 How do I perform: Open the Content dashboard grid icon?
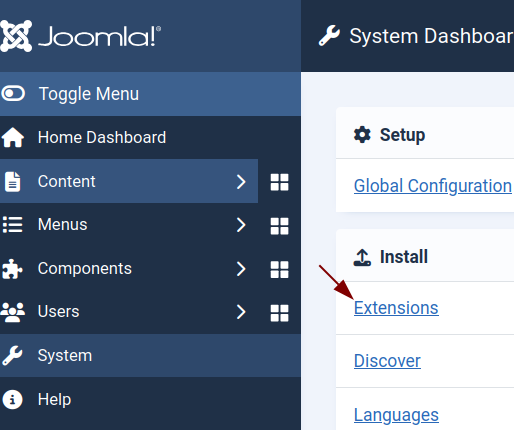pyautogui.click(x=279, y=182)
